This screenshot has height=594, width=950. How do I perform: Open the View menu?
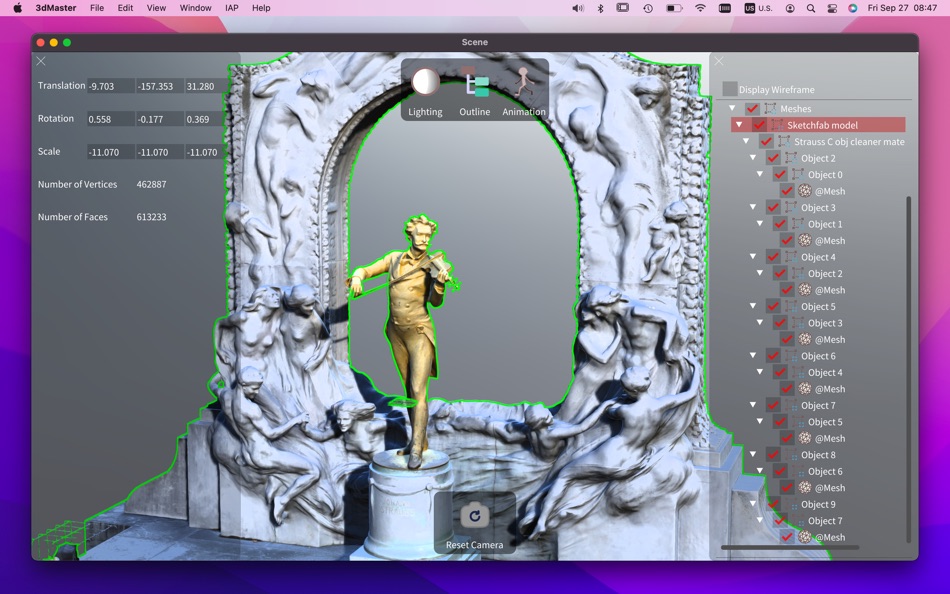pos(156,8)
